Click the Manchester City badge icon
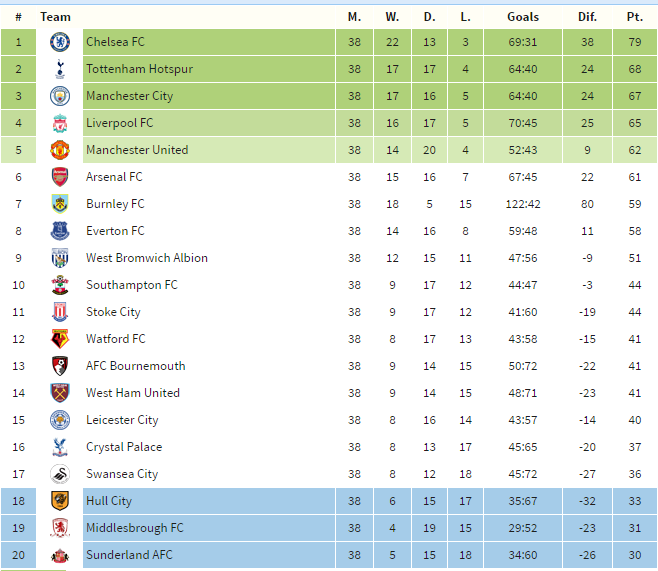658x571 pixels. pos(60,96)
